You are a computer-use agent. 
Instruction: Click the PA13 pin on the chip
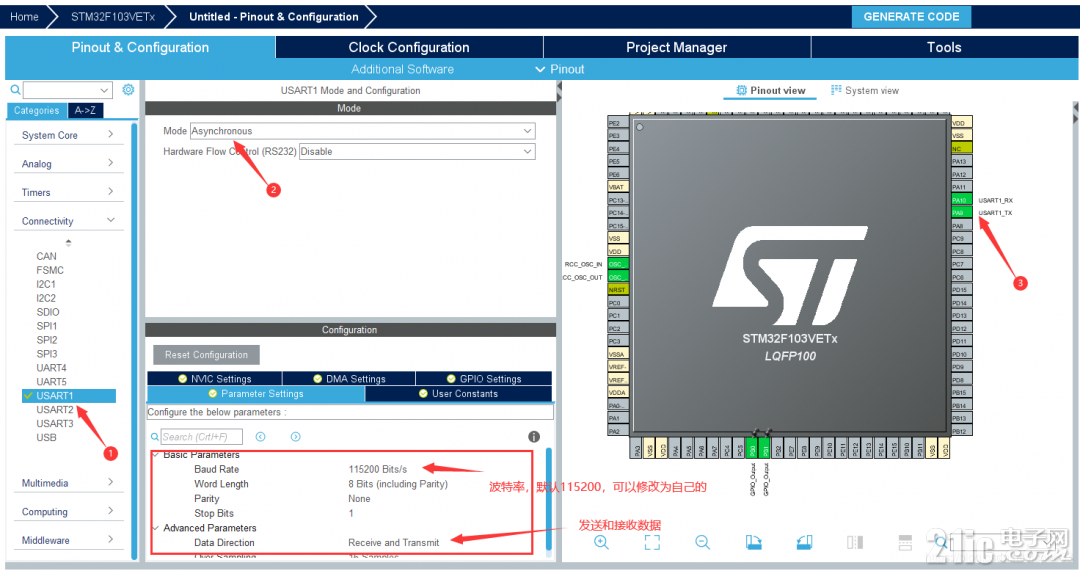[x=962, y=161]
